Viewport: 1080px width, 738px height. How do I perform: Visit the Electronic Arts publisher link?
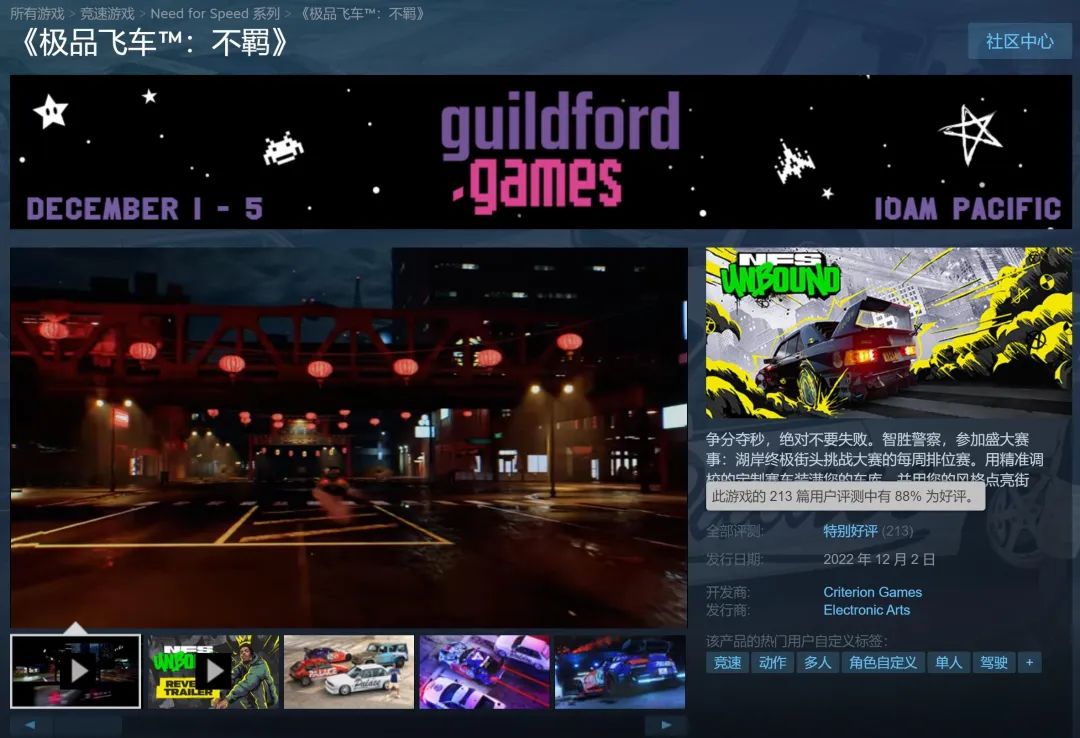point(866,609)
